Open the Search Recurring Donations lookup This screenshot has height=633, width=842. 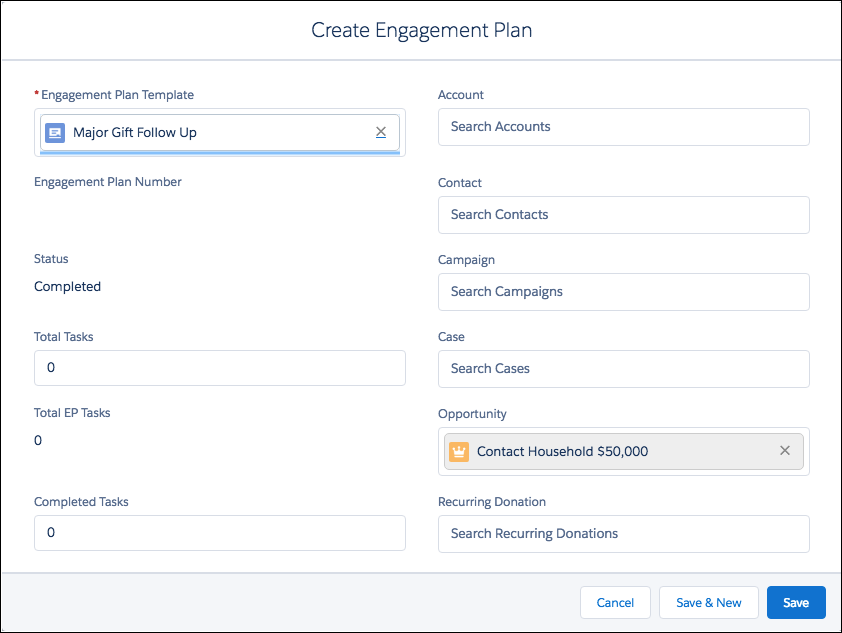coord(623,533)
